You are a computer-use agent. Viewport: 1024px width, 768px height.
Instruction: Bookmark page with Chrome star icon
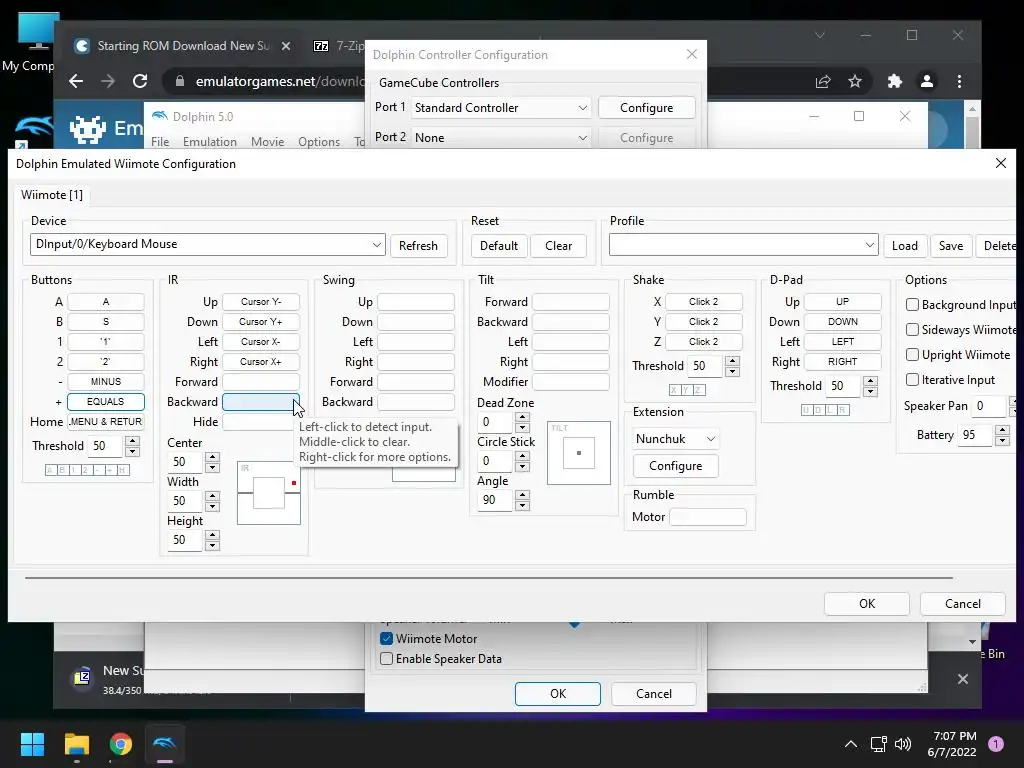click(x=855, y=81)
